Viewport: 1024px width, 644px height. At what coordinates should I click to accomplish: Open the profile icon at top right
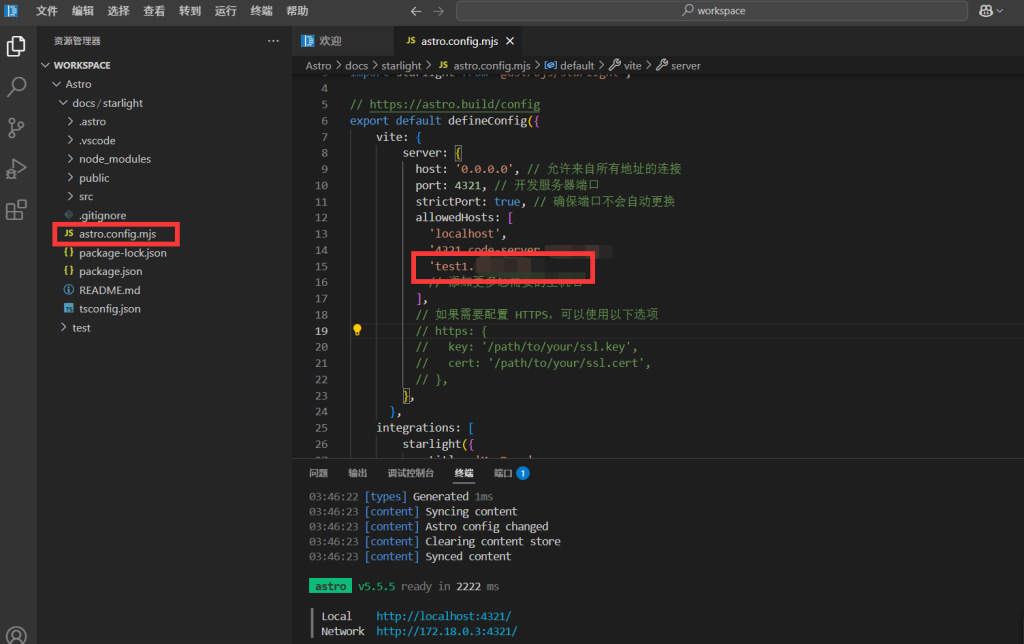pyautogui.click(x=988, y=10)
